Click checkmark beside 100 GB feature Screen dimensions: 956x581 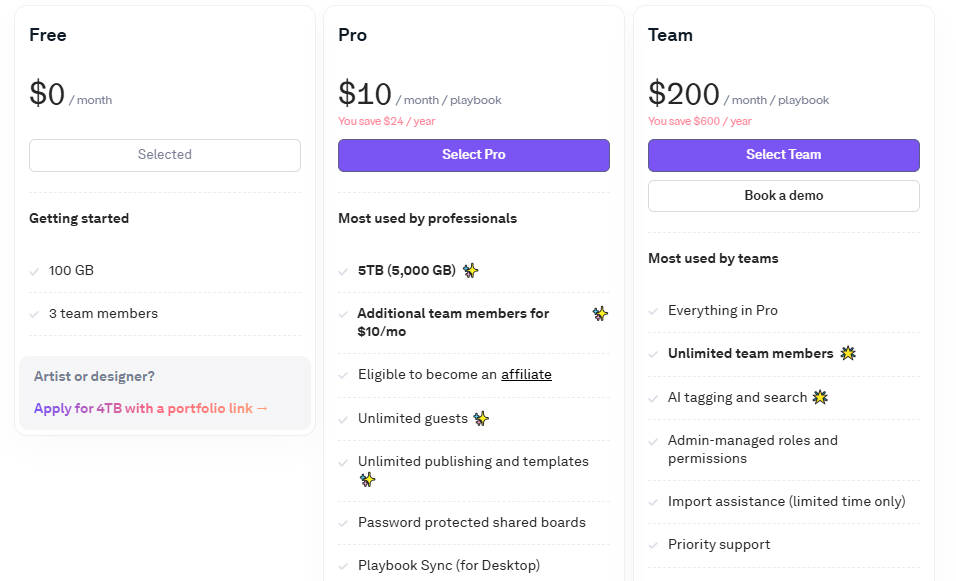[x=35, y=271]
